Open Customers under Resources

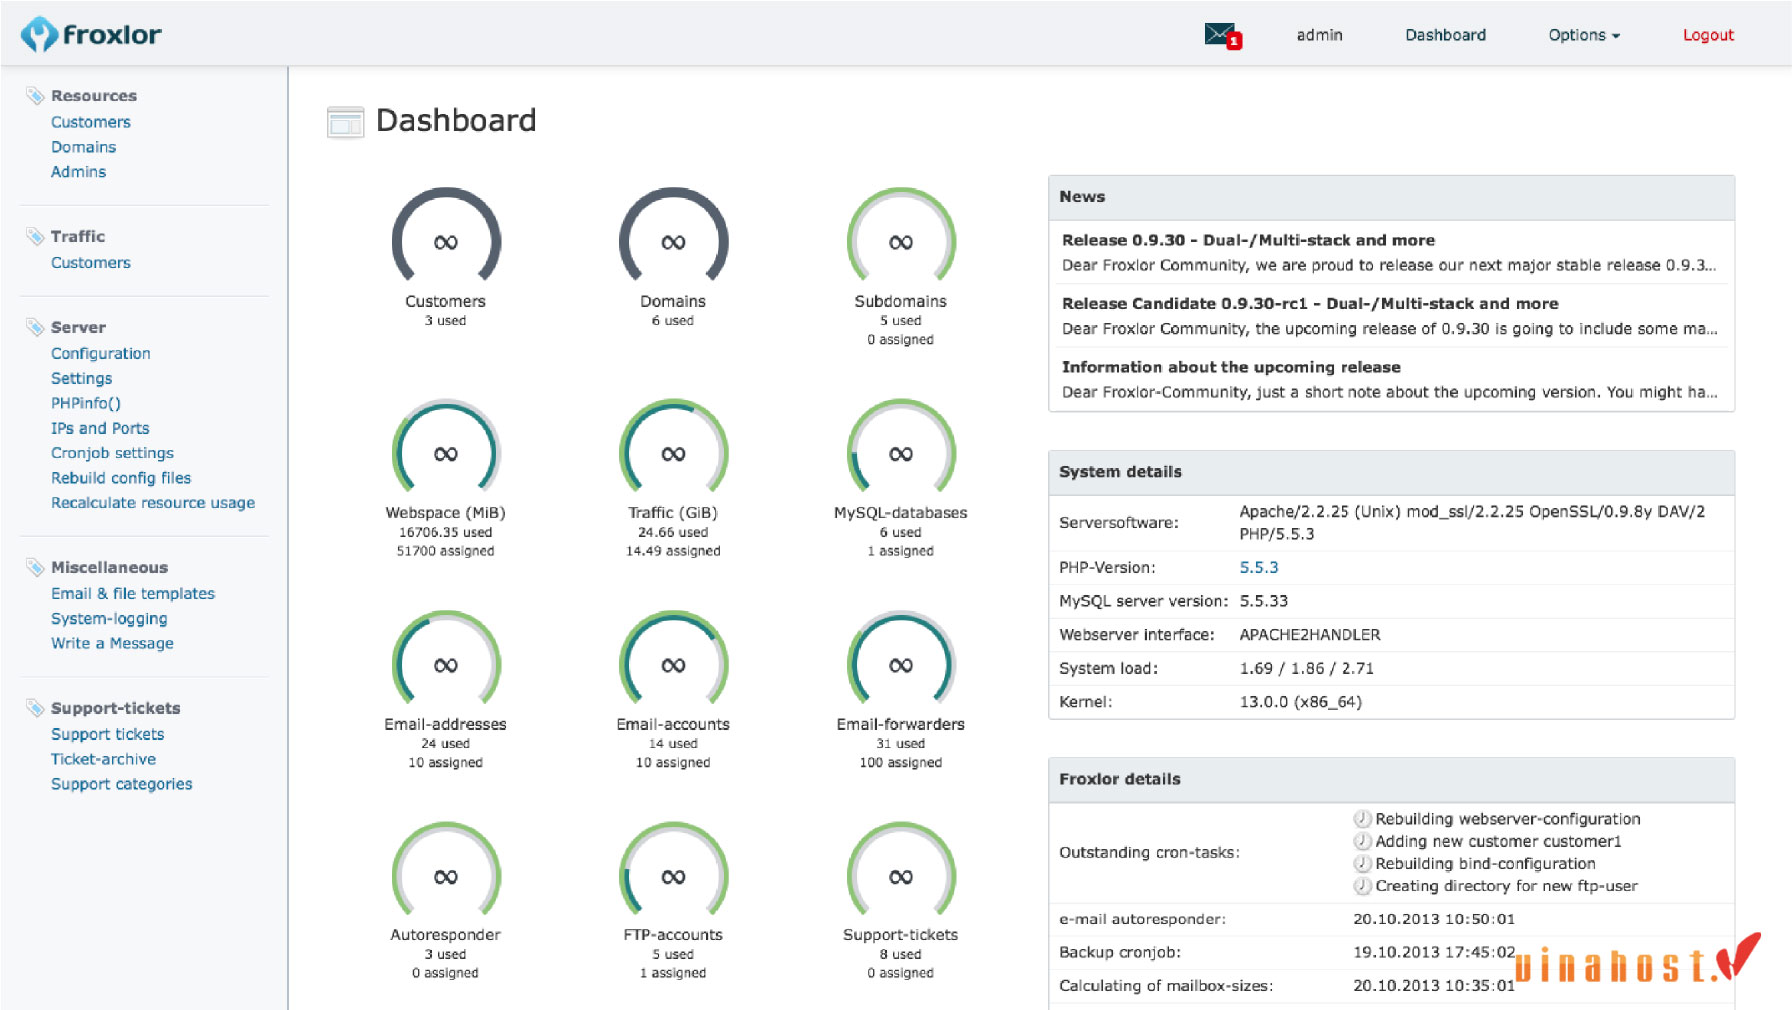click(91, 122)
